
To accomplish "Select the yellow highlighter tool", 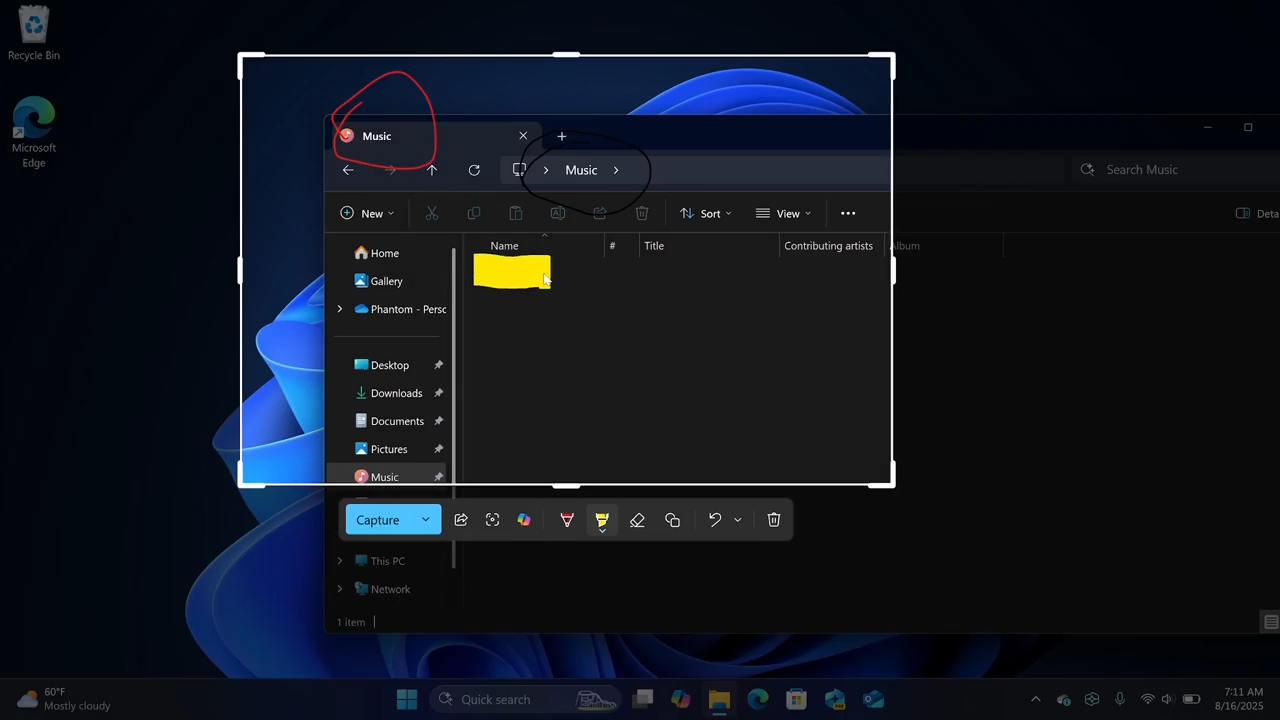I will 602,520.
